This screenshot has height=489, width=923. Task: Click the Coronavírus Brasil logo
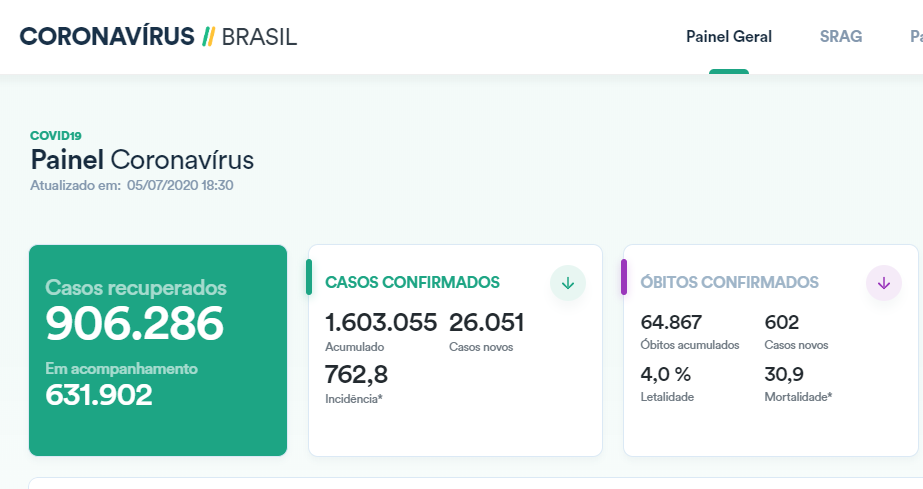158,37
